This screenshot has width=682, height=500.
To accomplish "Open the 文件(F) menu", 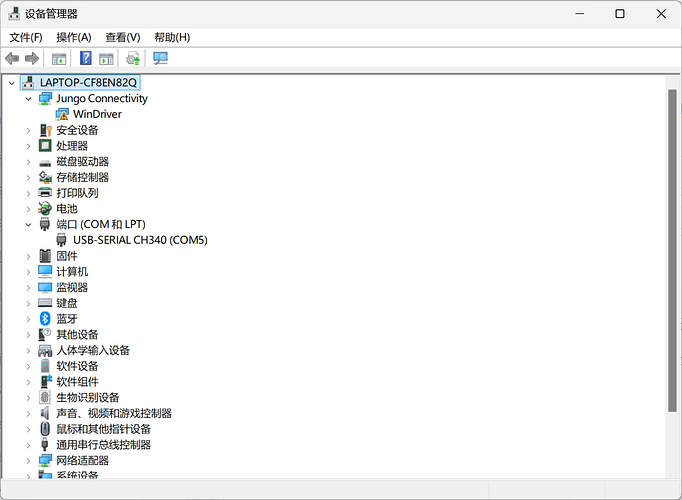I will [x=26, y=37].
